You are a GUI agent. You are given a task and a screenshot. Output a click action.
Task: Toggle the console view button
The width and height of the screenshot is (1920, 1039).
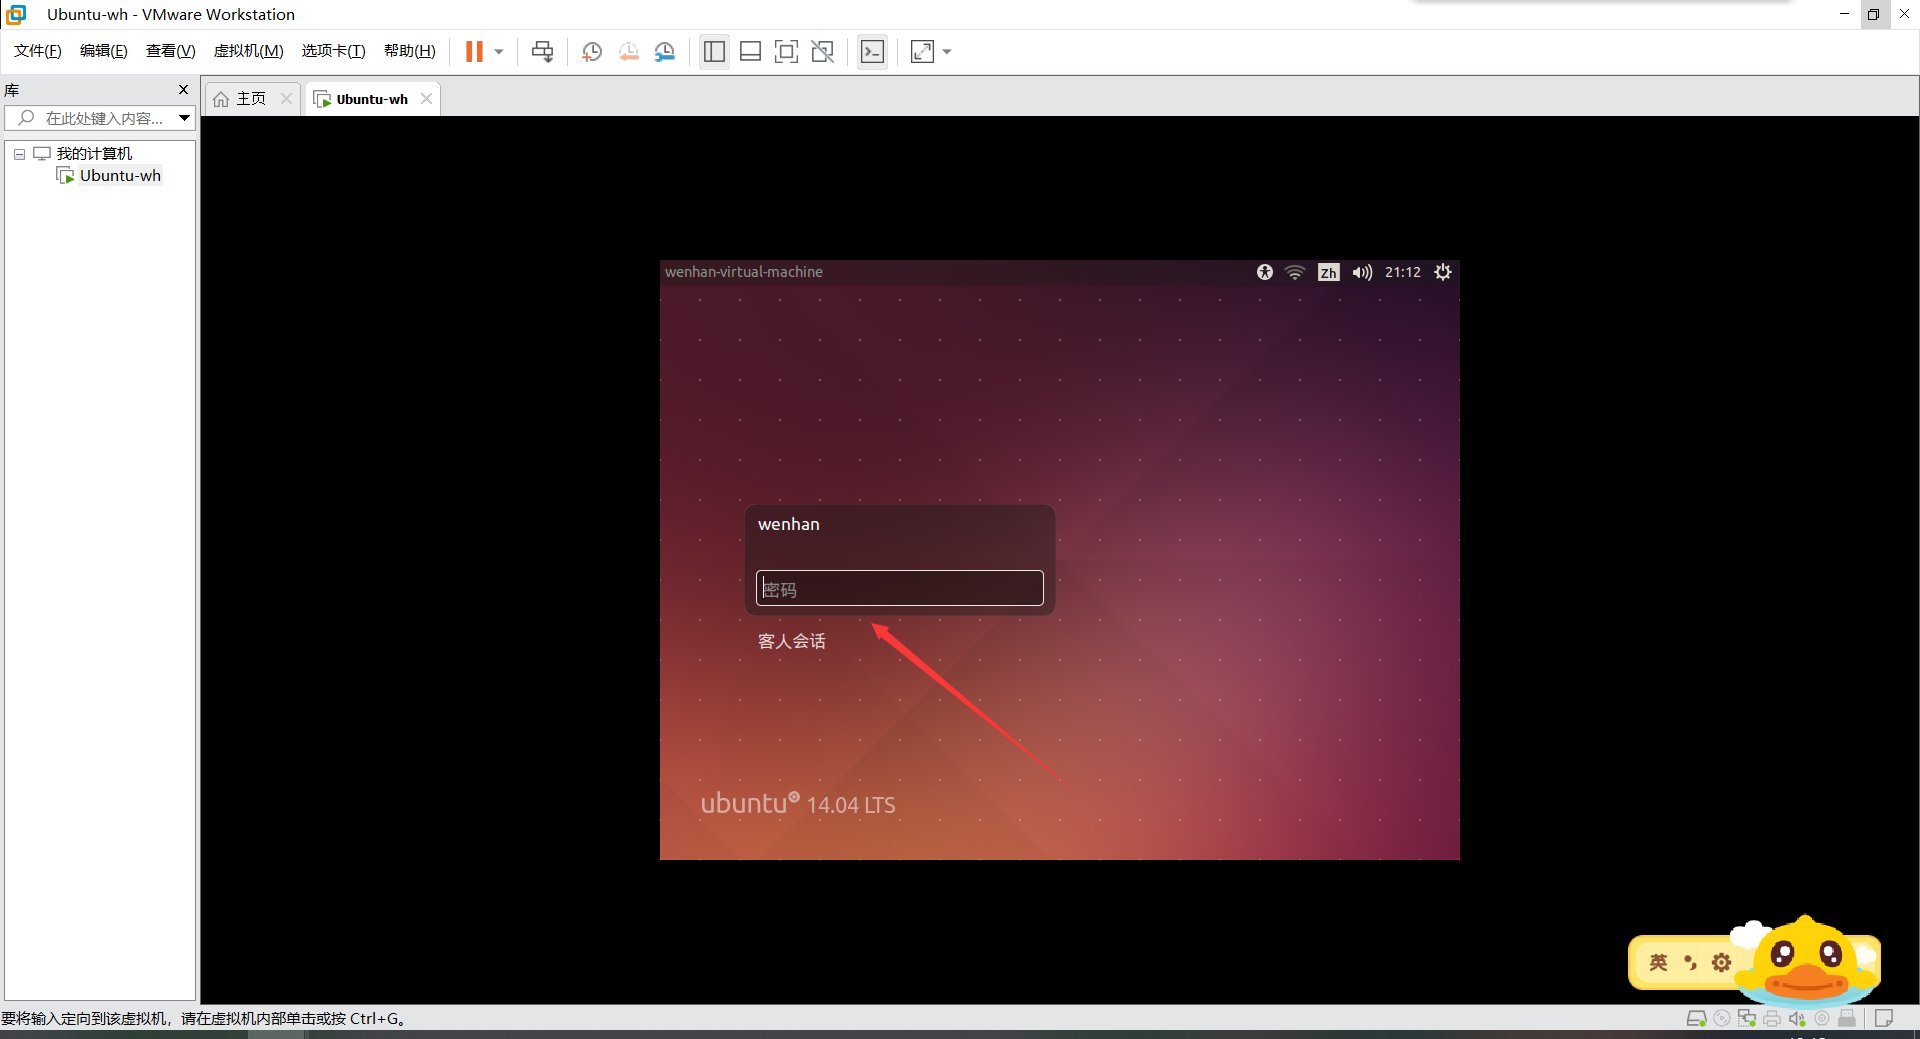(872, 52)
